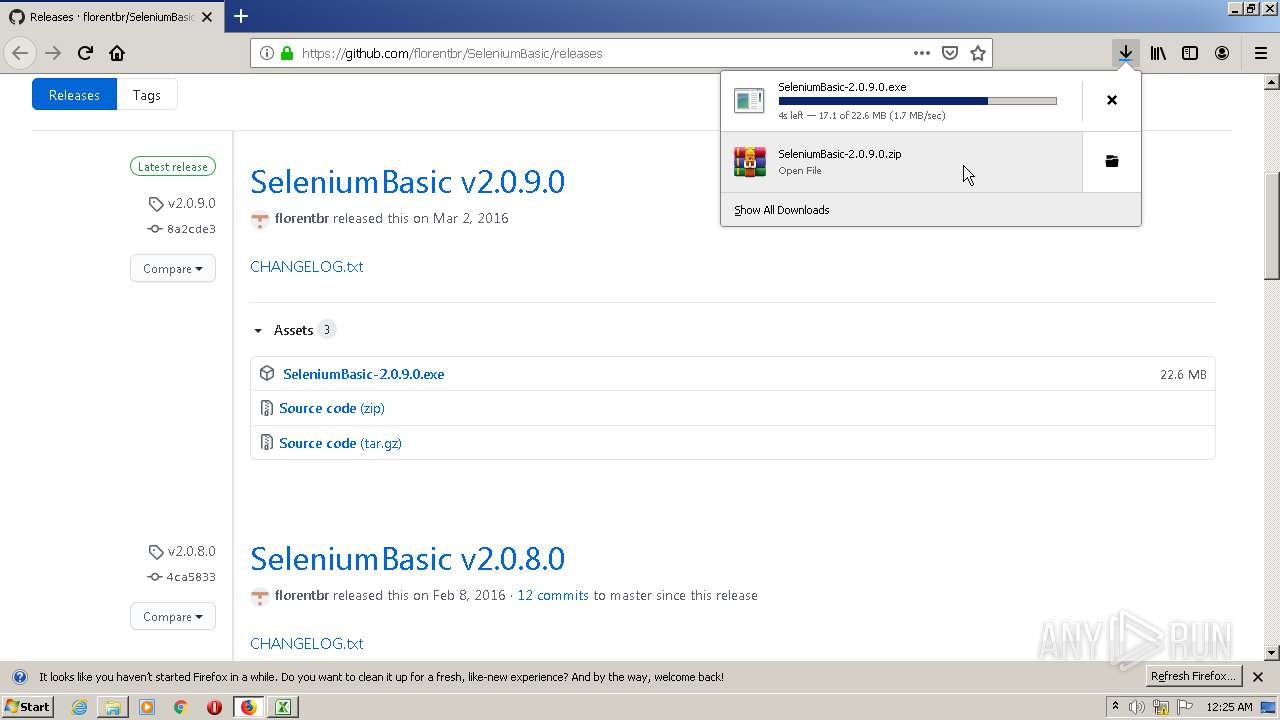Open Windows Media Player taskbar icon
This screenshot has width=1280, height=720.
point(147,707)
